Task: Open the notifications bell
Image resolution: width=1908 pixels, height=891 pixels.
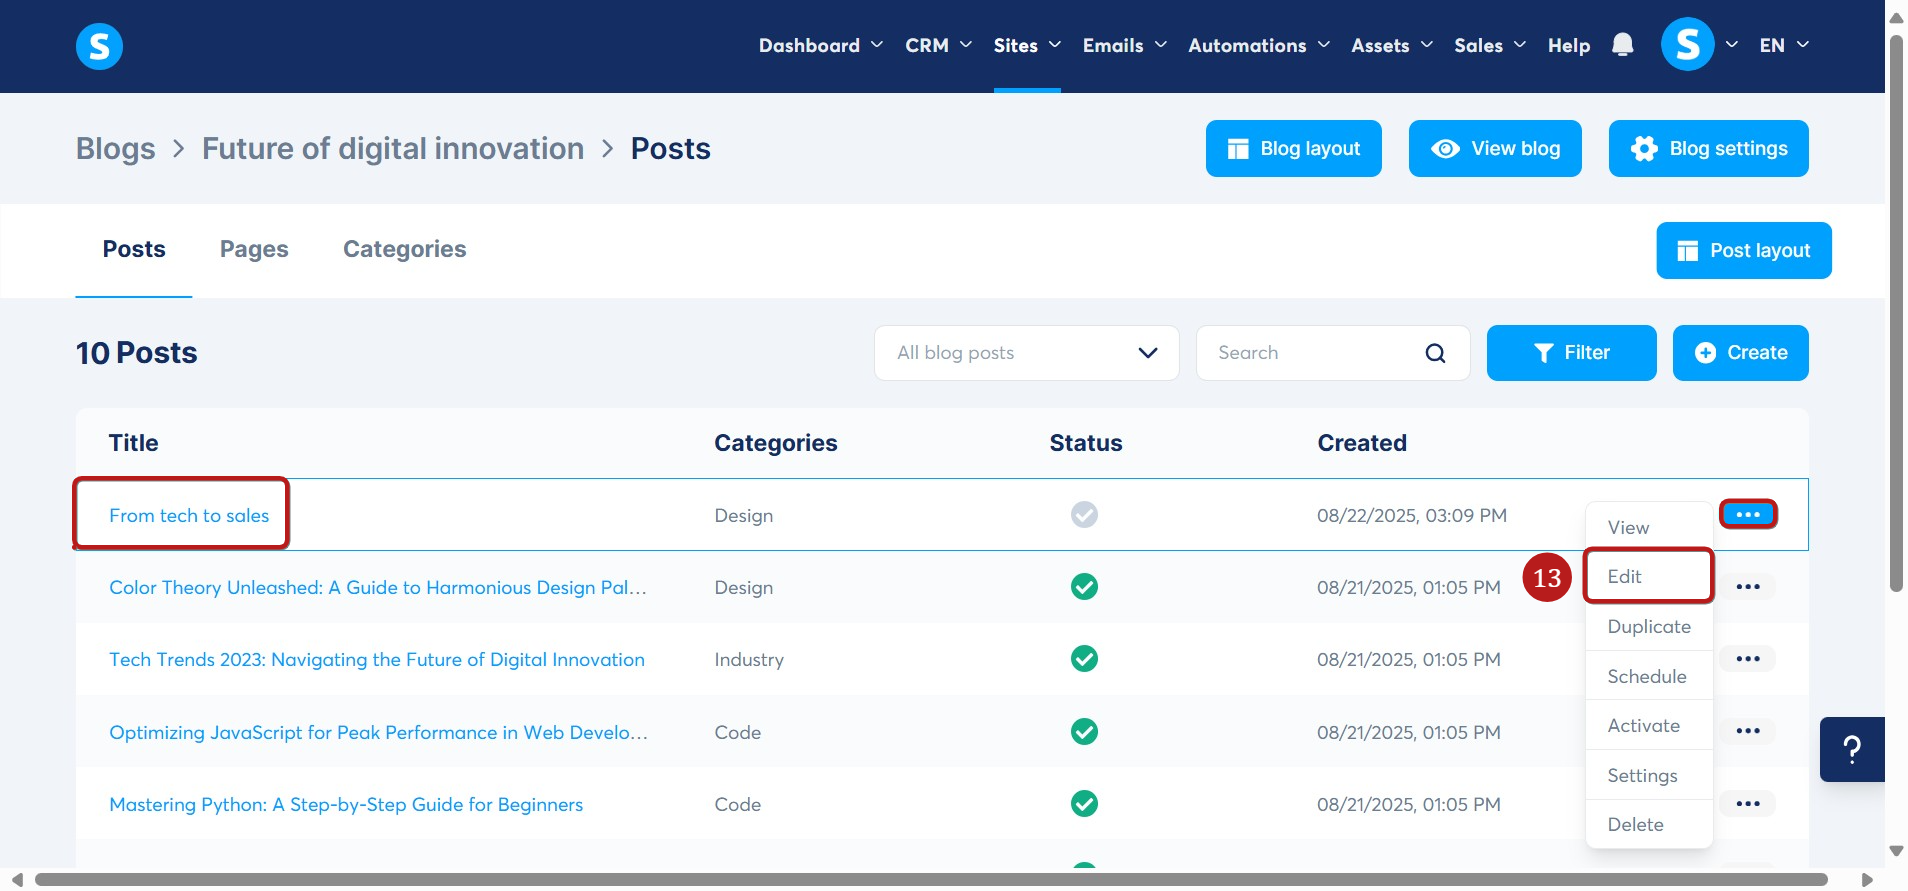Action: point(1622,45)
